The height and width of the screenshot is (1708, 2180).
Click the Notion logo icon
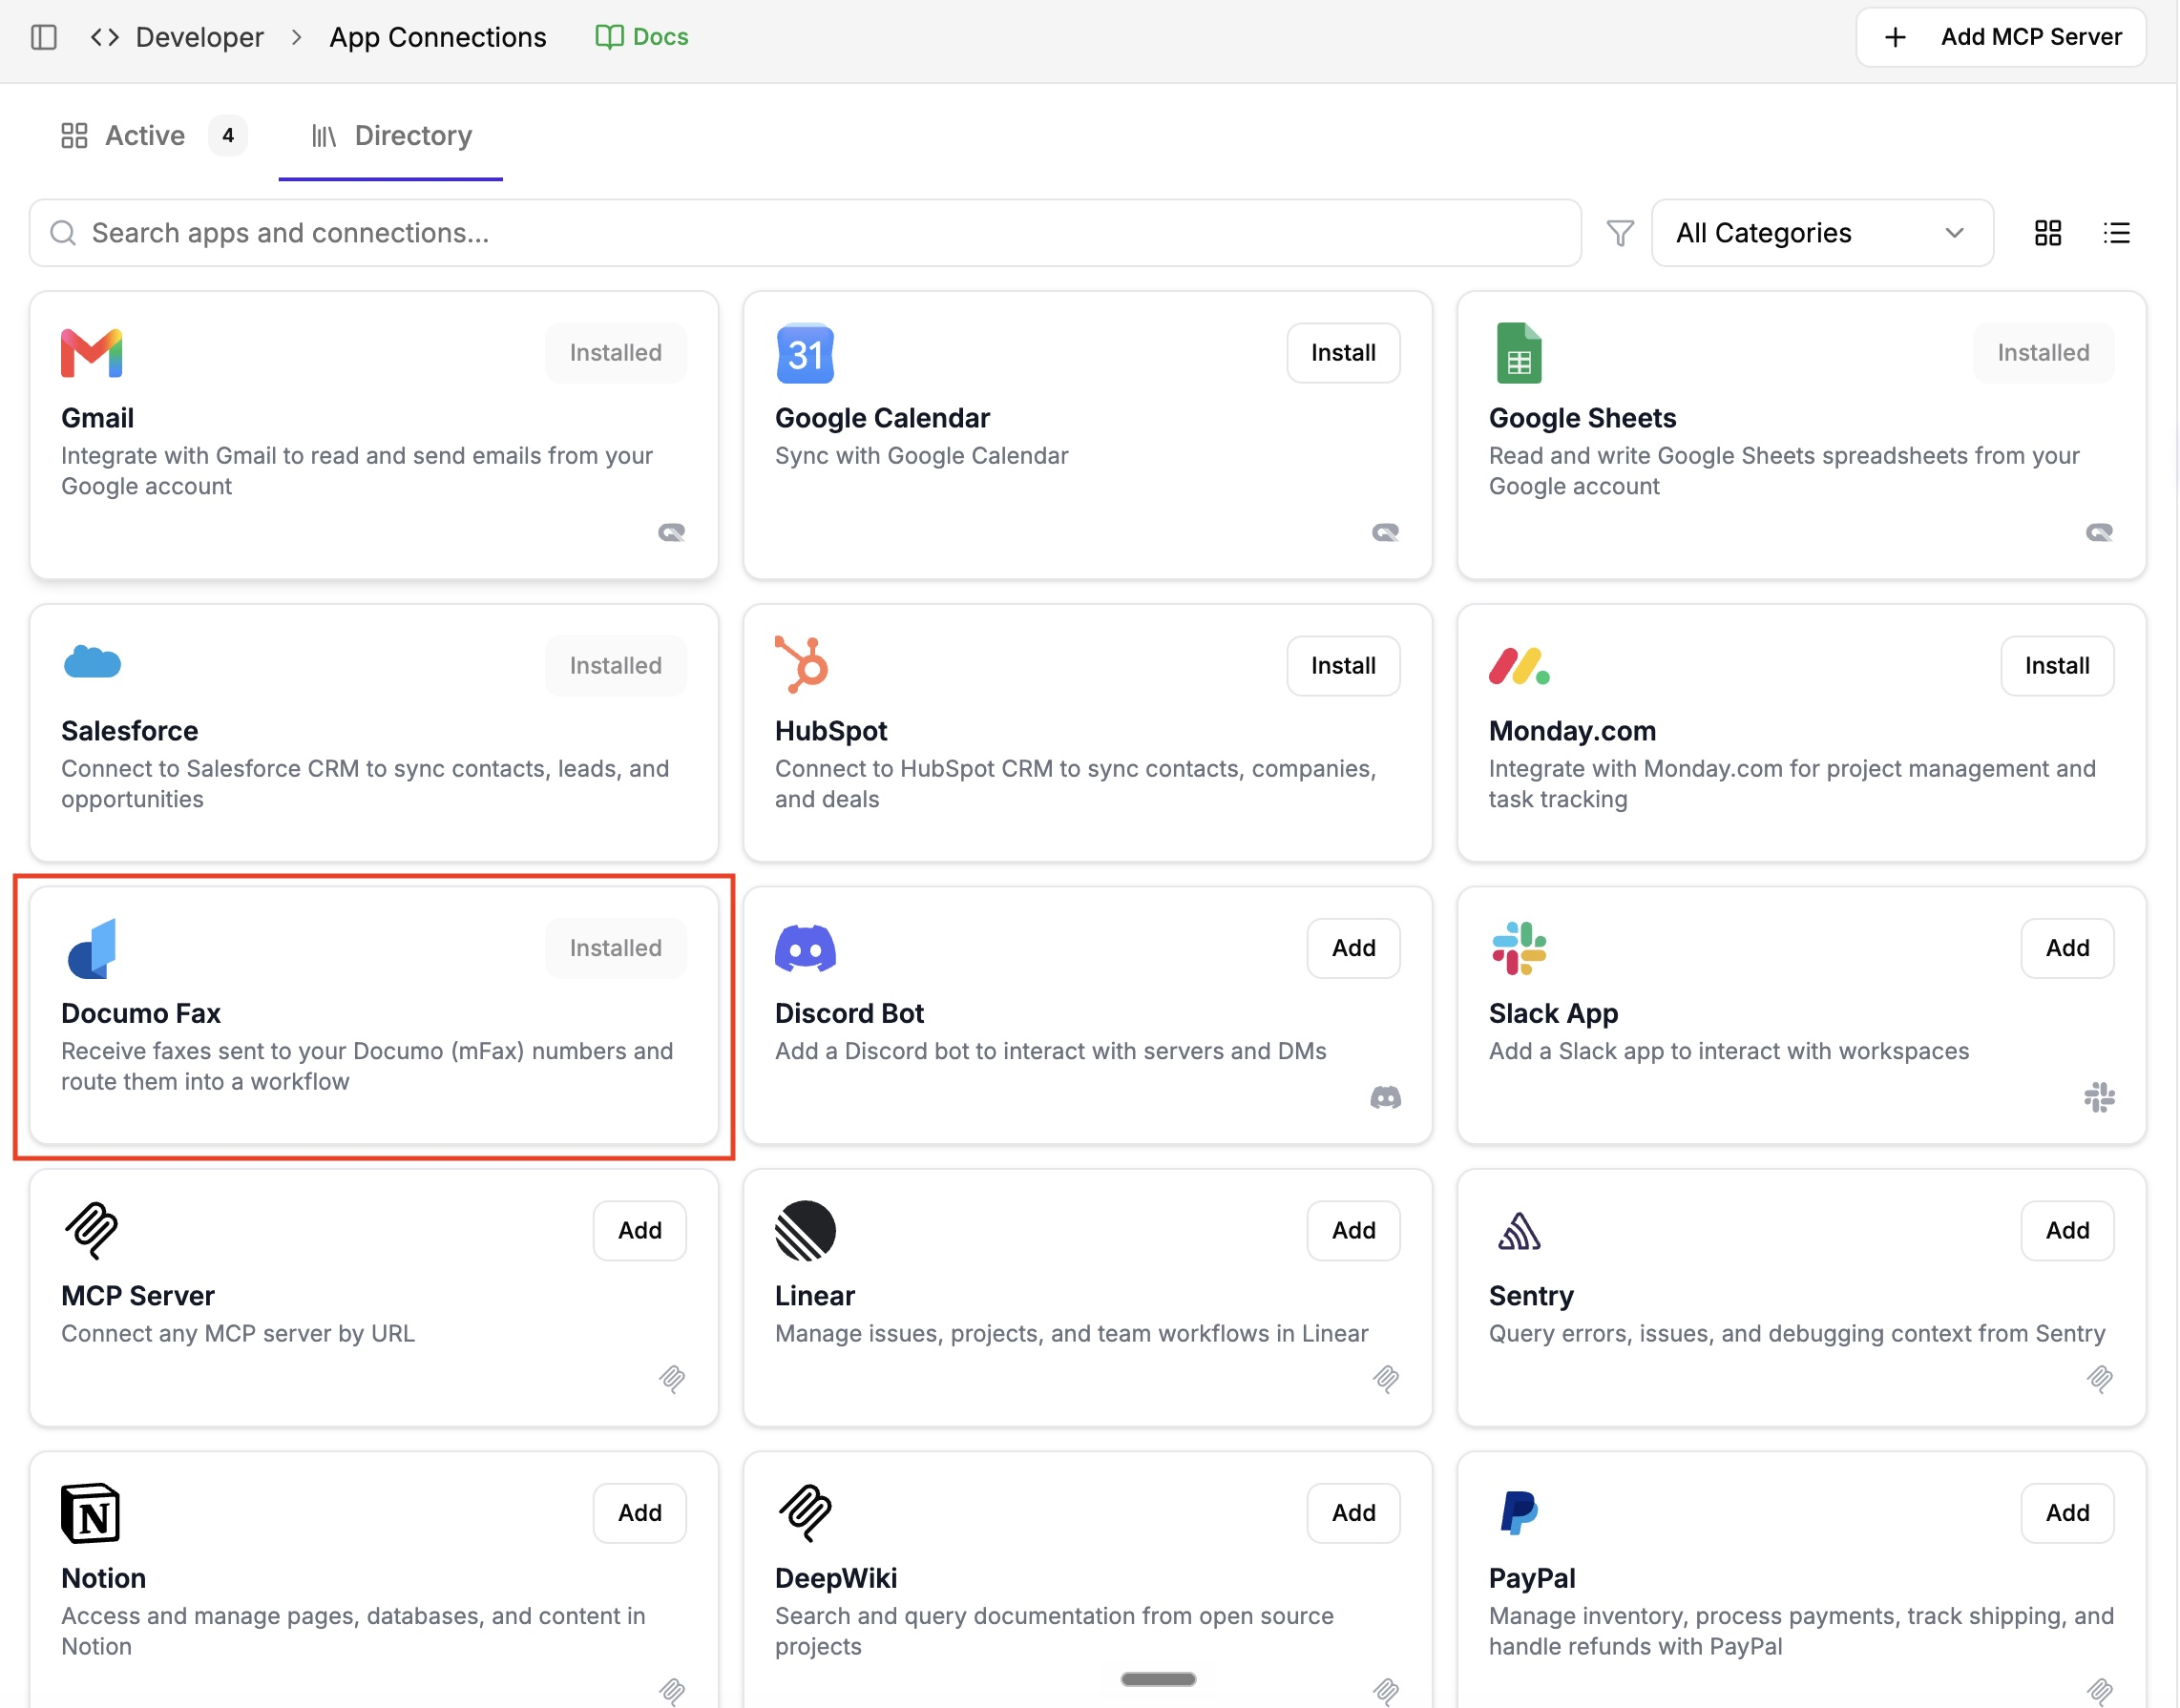coord(91,1513)
